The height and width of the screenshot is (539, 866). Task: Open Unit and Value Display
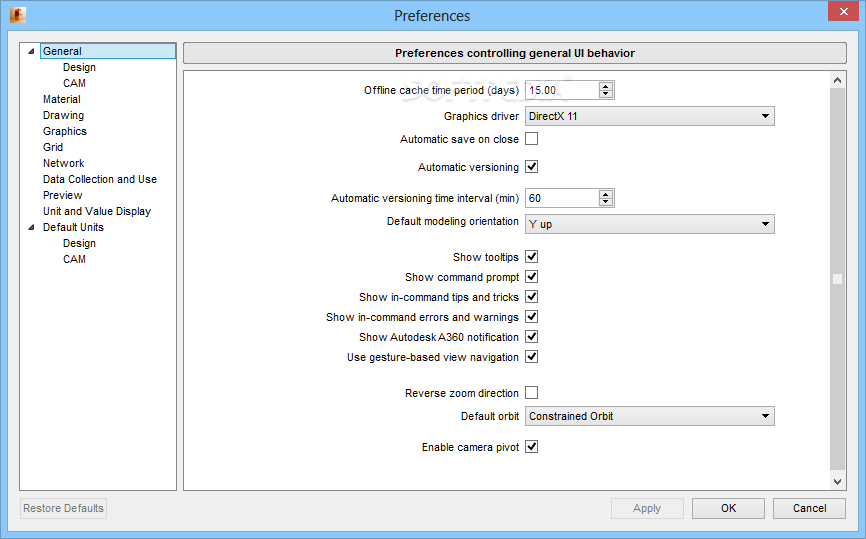click(x=97, y=212)
